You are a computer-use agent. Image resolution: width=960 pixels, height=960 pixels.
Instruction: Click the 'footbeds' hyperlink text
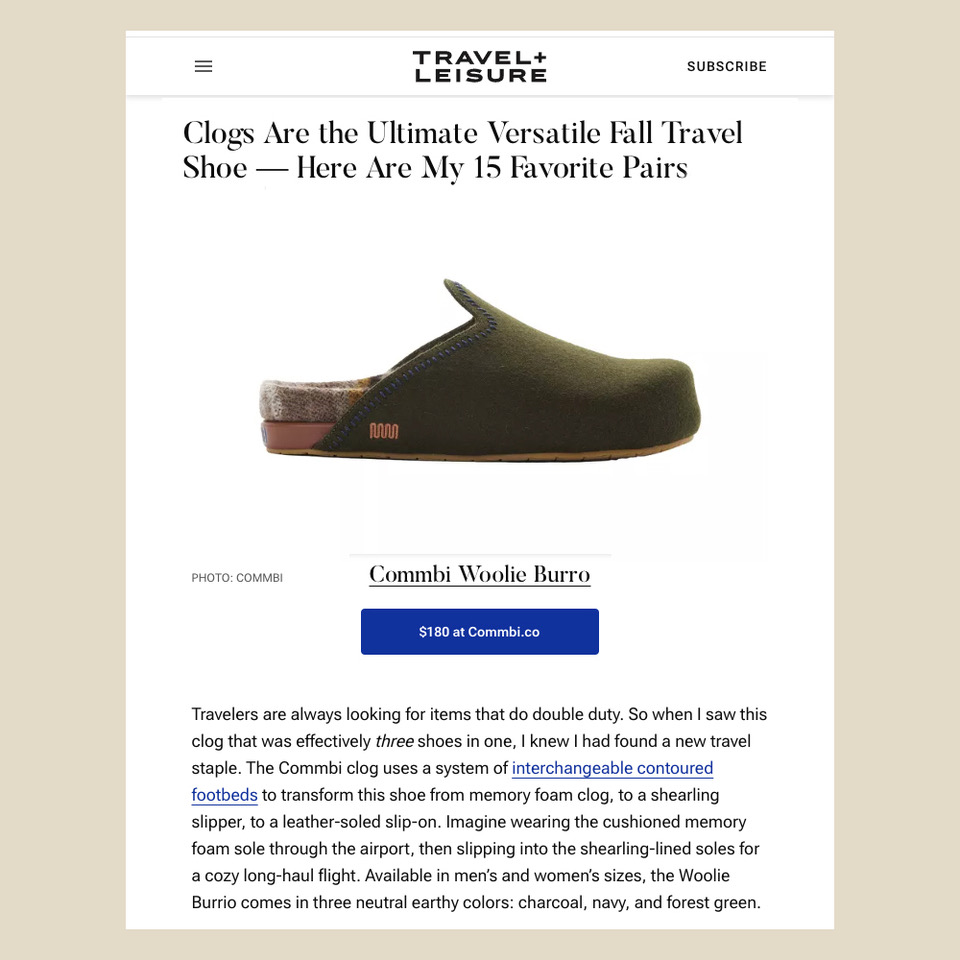coord(224,795)
